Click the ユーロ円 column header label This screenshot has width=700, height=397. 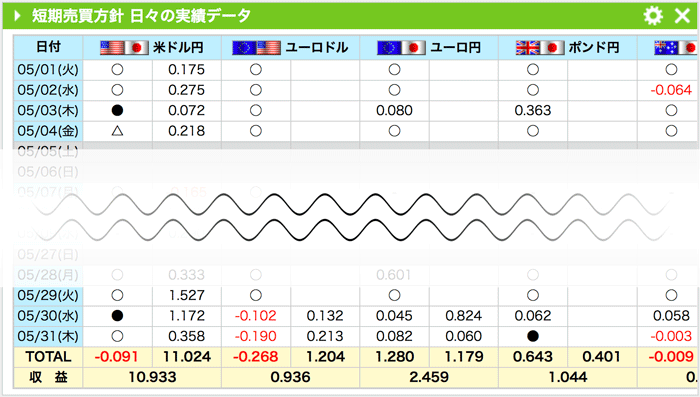pos(456,47)
